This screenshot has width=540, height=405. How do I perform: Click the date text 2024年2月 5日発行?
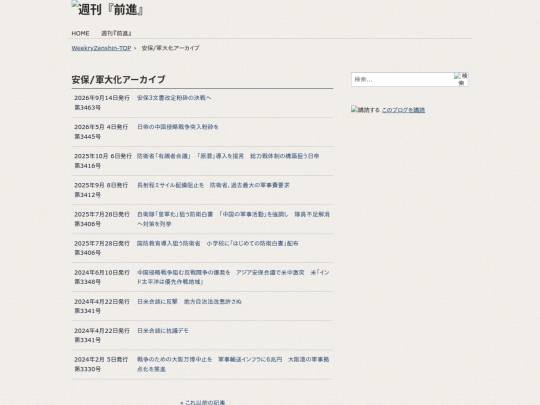click(x=101, y=360)
